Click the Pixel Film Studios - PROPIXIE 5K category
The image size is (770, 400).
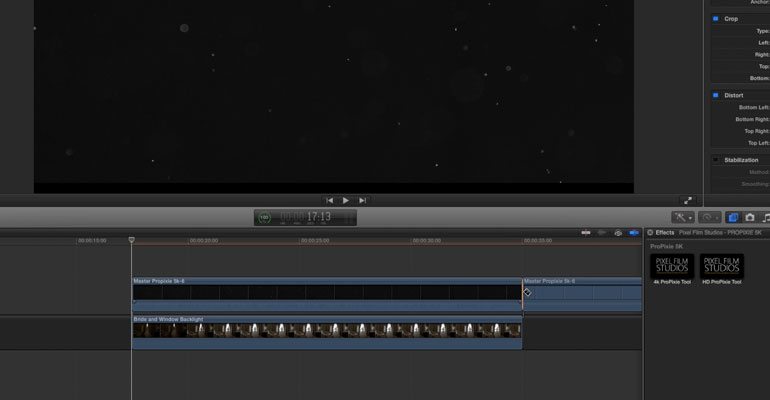click(x=720, y=233)
